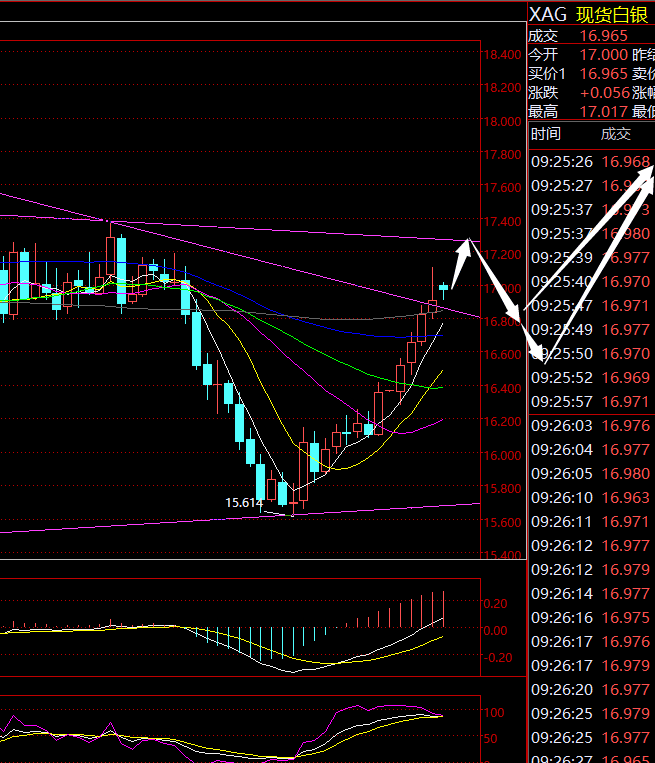Select the 09:26:25 tick priced 16.979

coord(591,713)
